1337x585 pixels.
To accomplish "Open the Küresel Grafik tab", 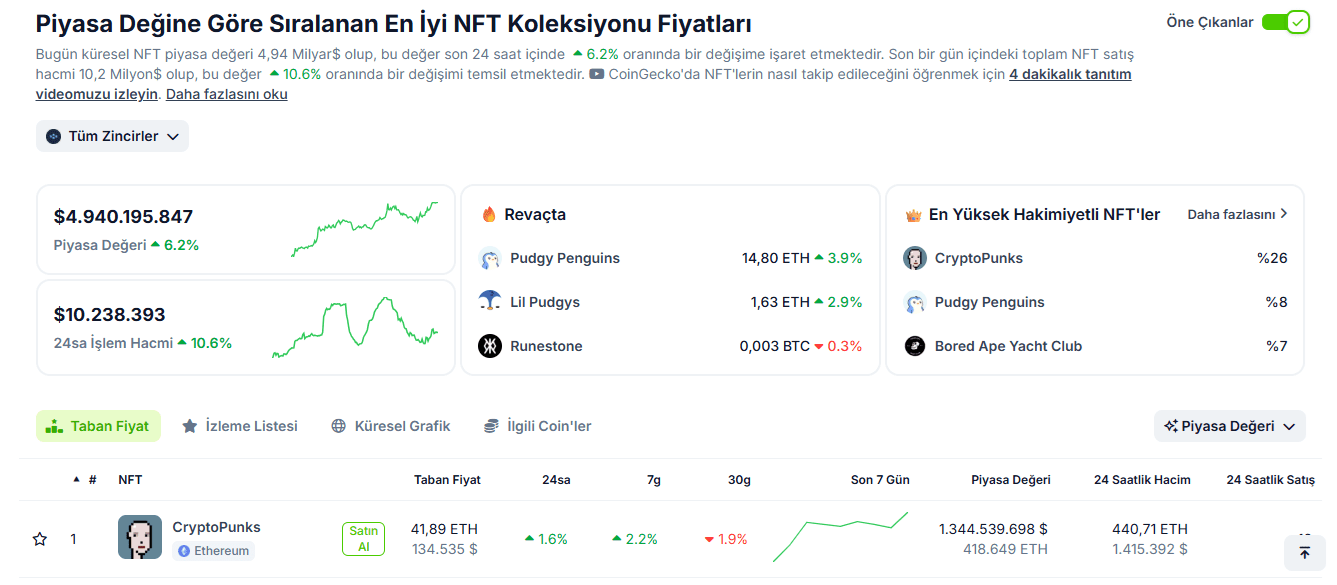I will tap(391, 426).
